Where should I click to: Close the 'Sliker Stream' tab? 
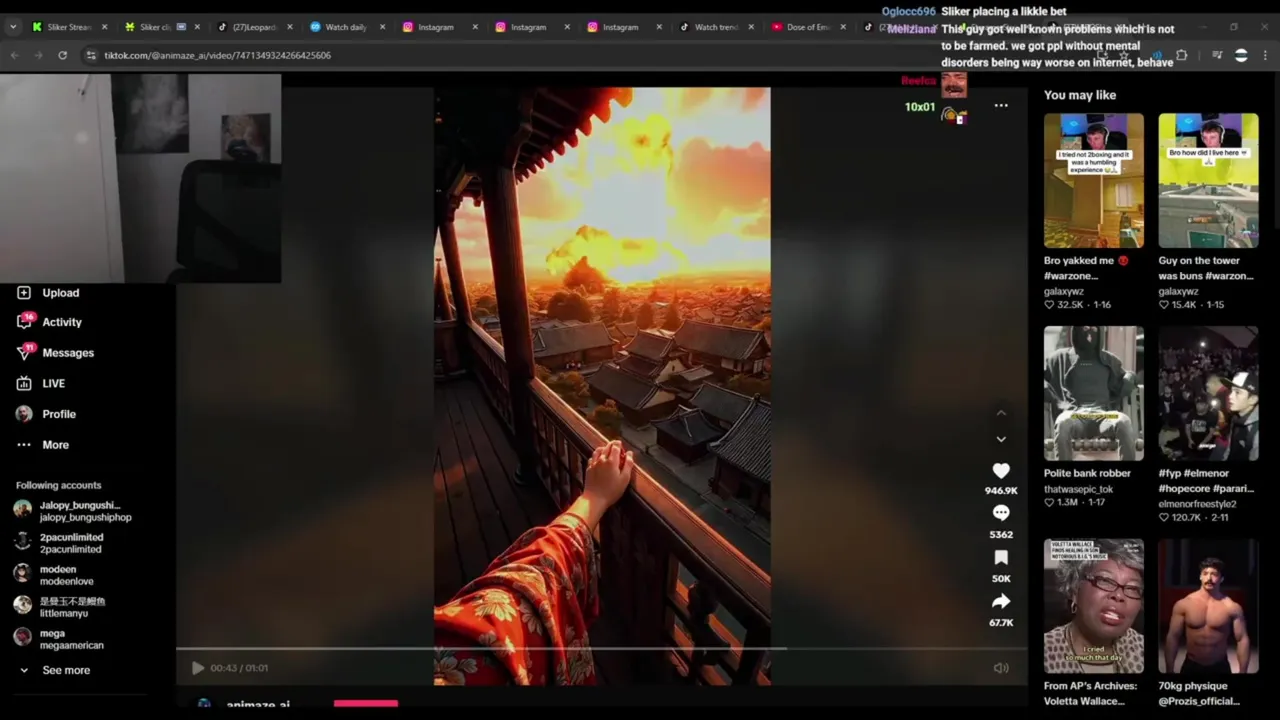point(104,27)
